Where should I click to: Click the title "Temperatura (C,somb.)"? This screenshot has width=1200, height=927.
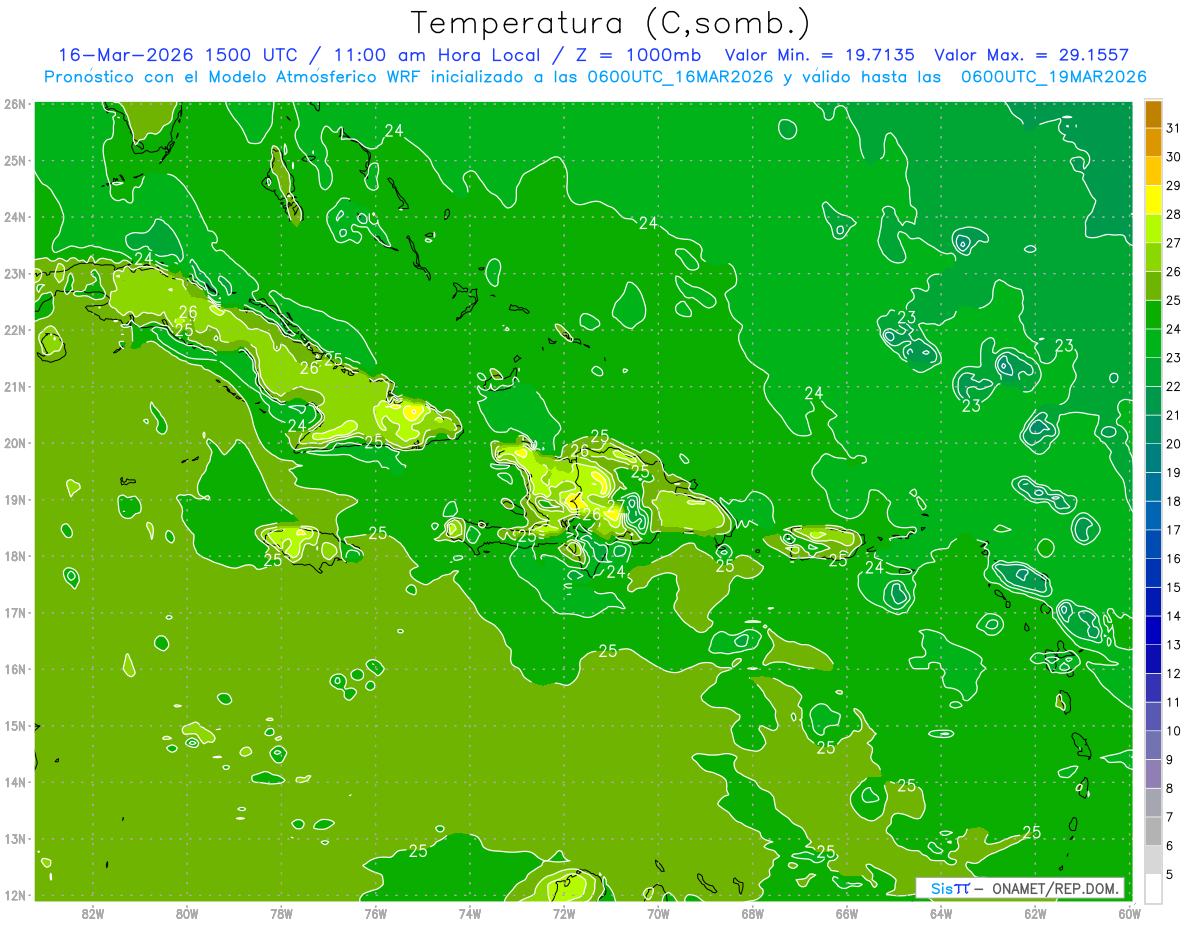(610, 23)
